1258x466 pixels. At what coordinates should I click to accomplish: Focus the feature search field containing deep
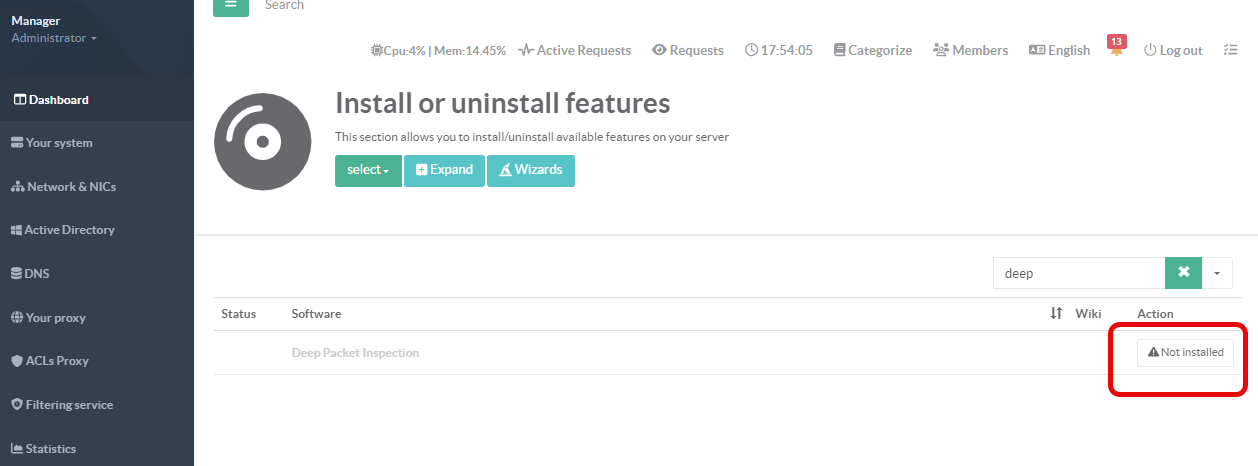1078,273
